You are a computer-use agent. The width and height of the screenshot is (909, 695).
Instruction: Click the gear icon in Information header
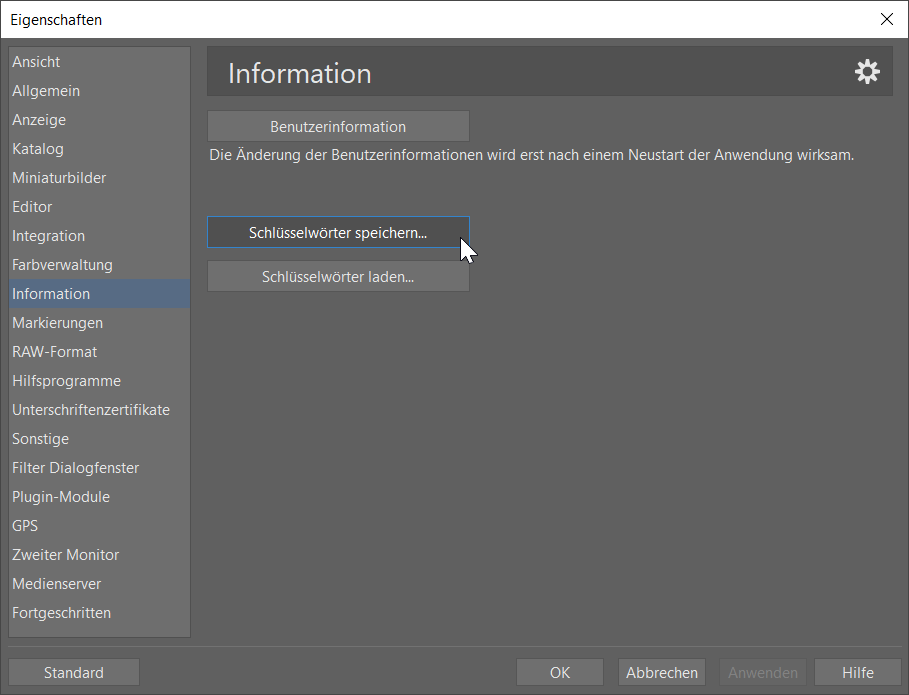click(x=866, y=72)
